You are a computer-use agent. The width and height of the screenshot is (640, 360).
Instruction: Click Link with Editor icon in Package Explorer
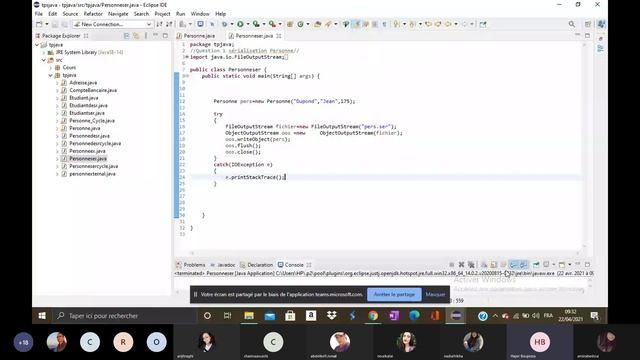click(x=136, y=36)
